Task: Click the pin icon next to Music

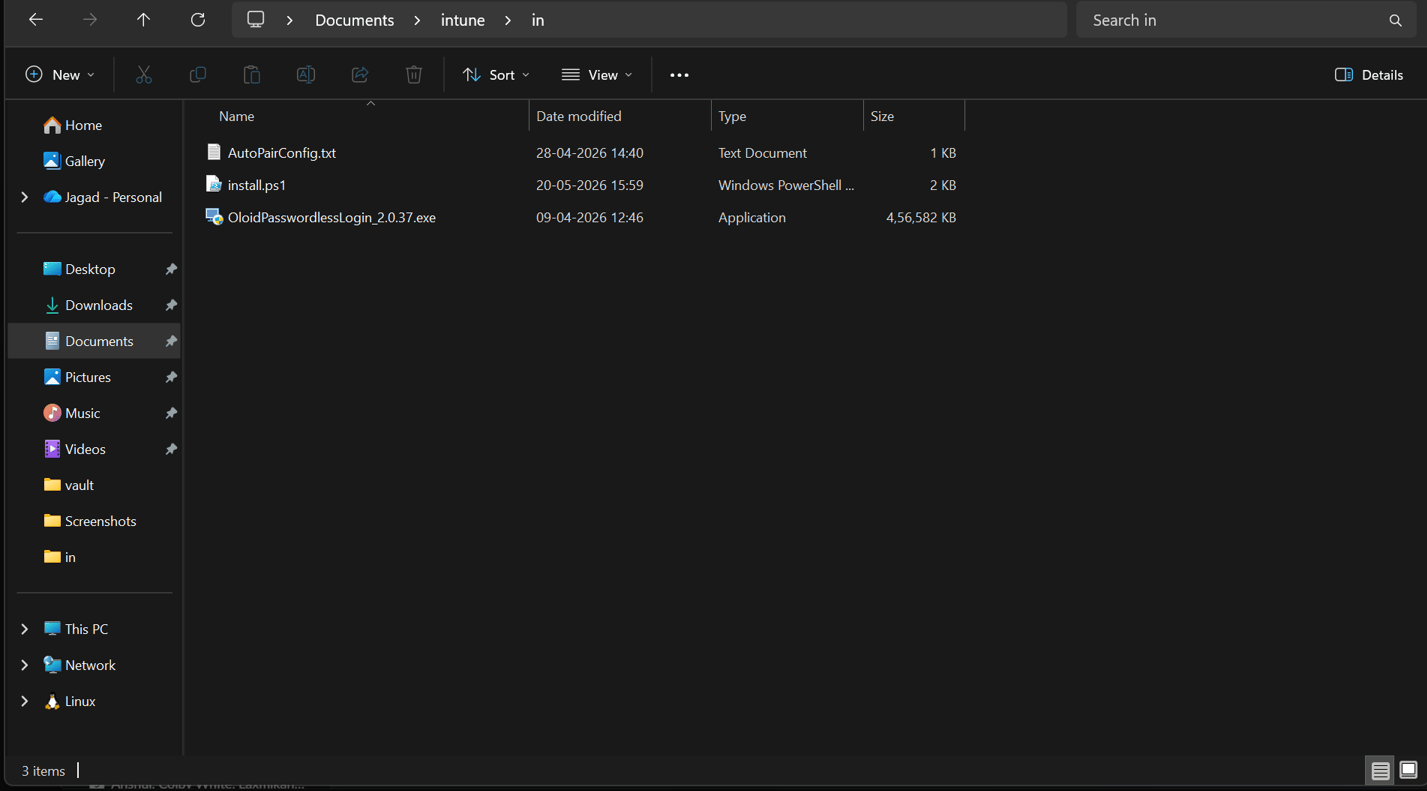Action: pos(171,413)
